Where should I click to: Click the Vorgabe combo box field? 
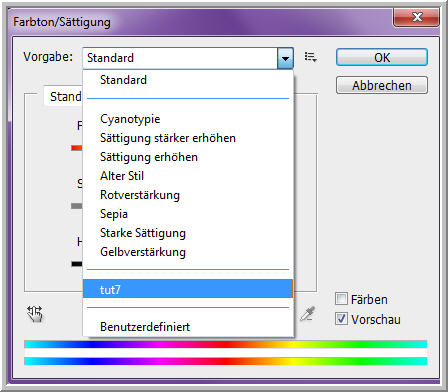click(x=188, y=58)
